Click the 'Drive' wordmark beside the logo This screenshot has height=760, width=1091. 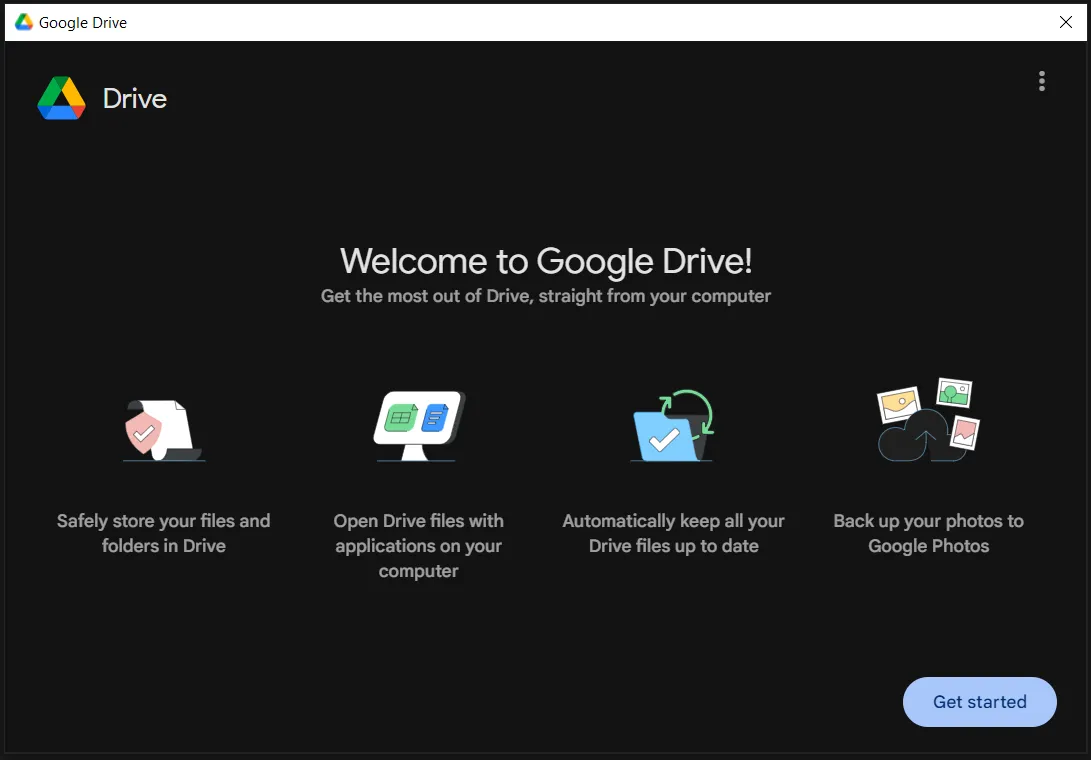point(135,99)
